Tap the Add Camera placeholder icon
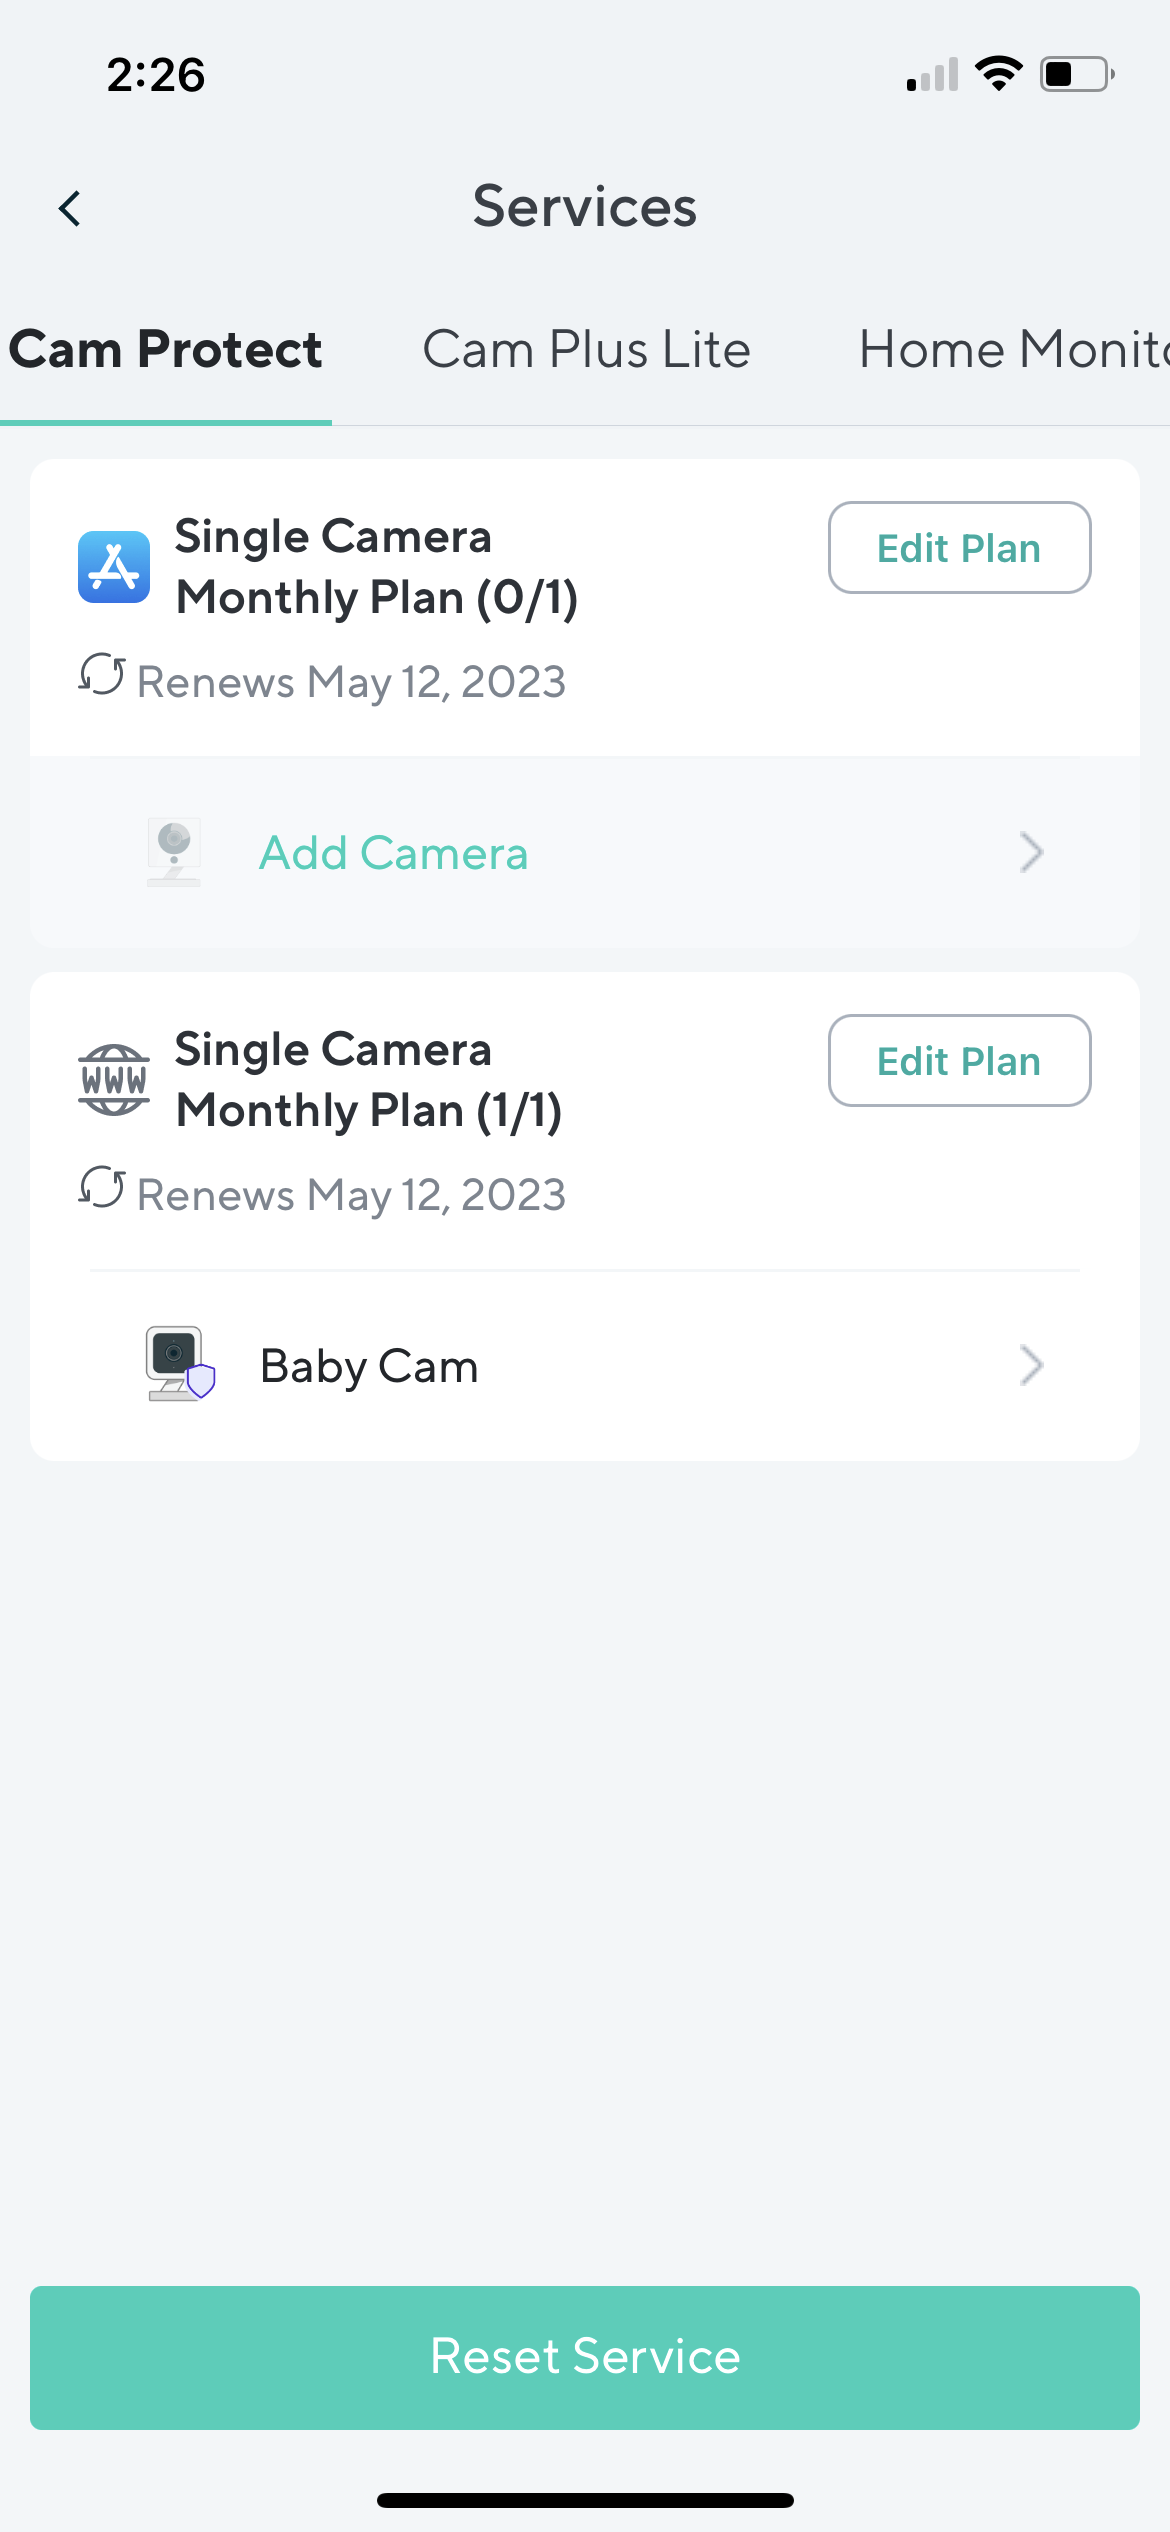The height and width of the screenshot is (2532, 1170). [174, 852]
